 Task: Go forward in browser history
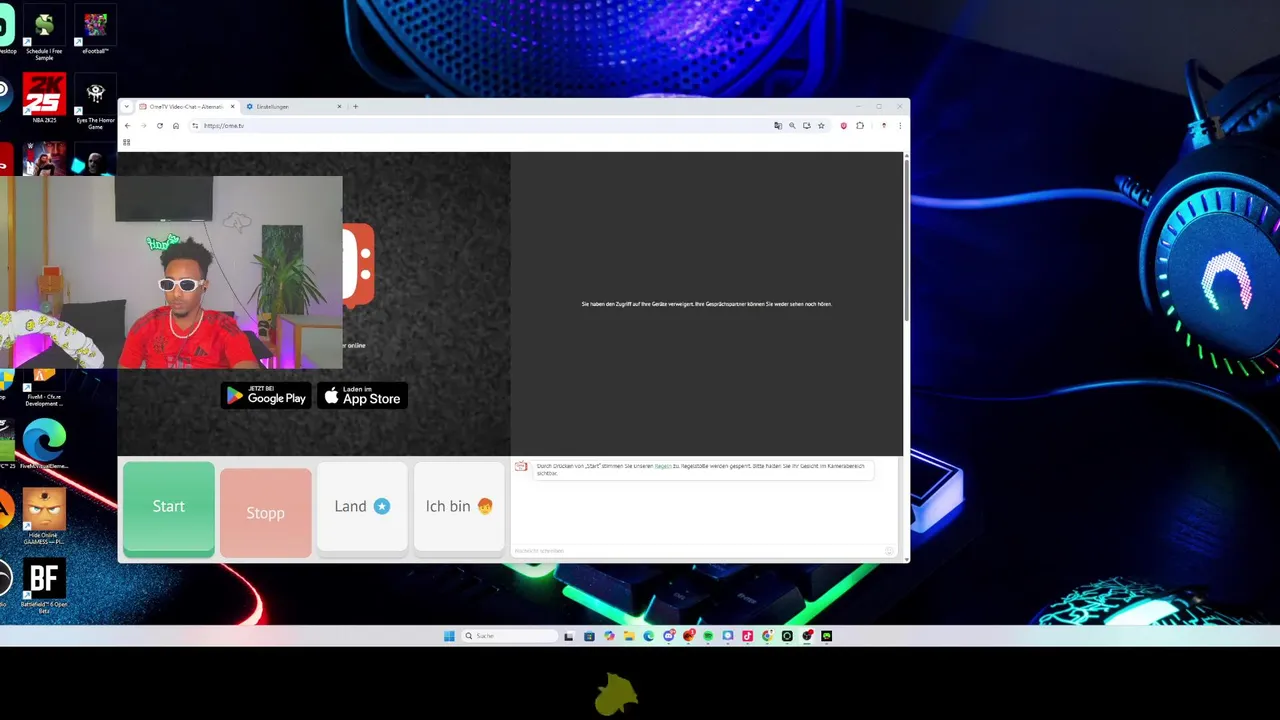point(143,126)
